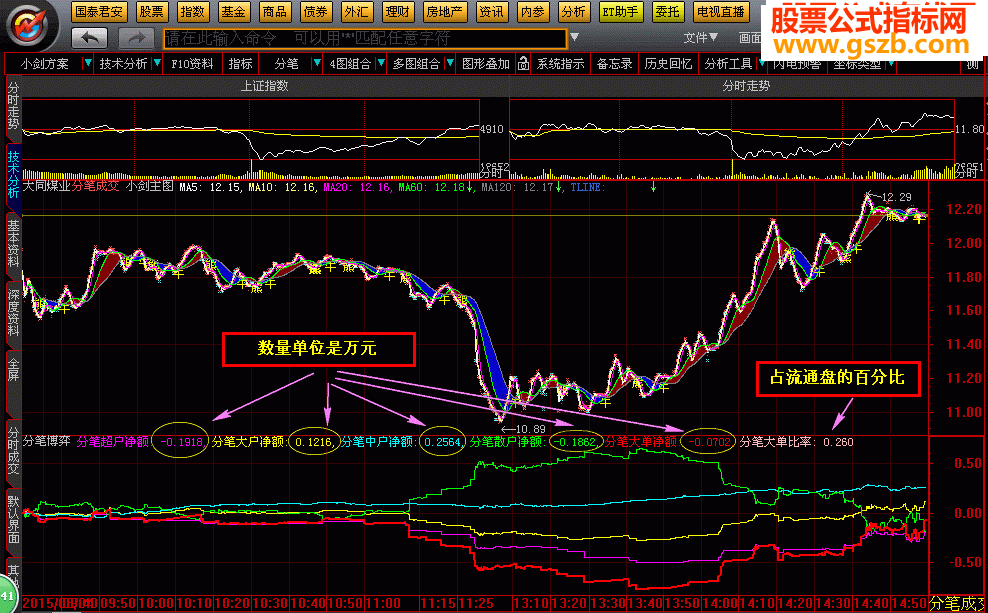Open the 备忘录 memo button
Viewport: 988px width, 613px height.
click(614, 64)
